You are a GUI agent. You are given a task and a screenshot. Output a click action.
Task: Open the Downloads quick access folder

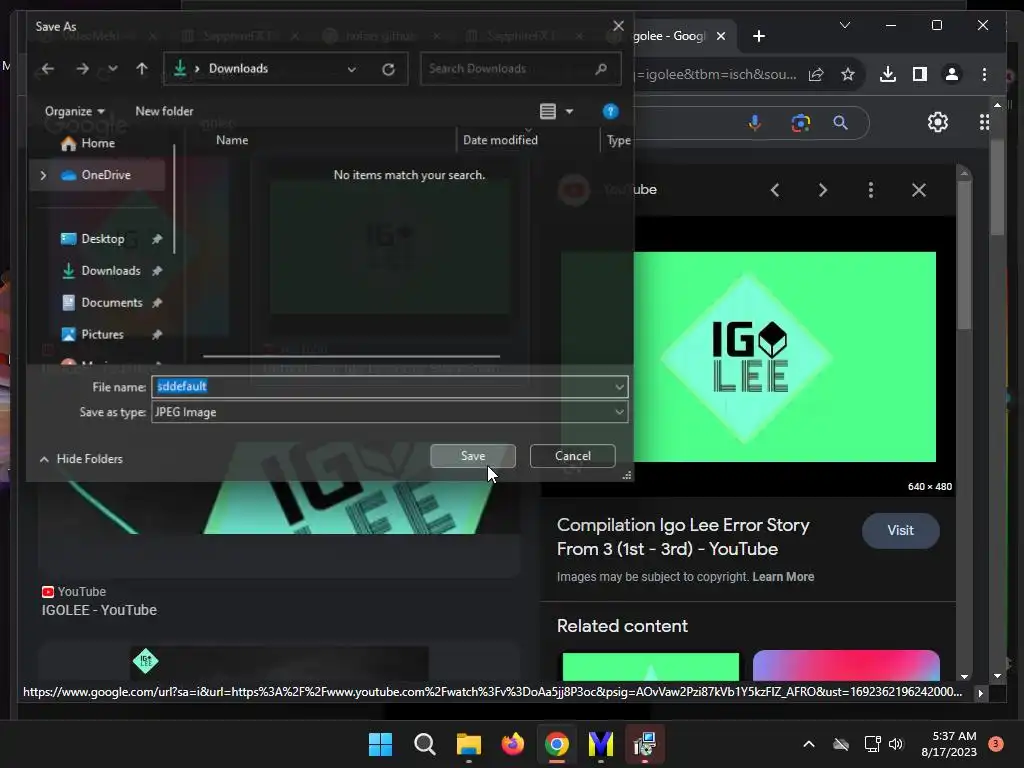tap(110, 271)
